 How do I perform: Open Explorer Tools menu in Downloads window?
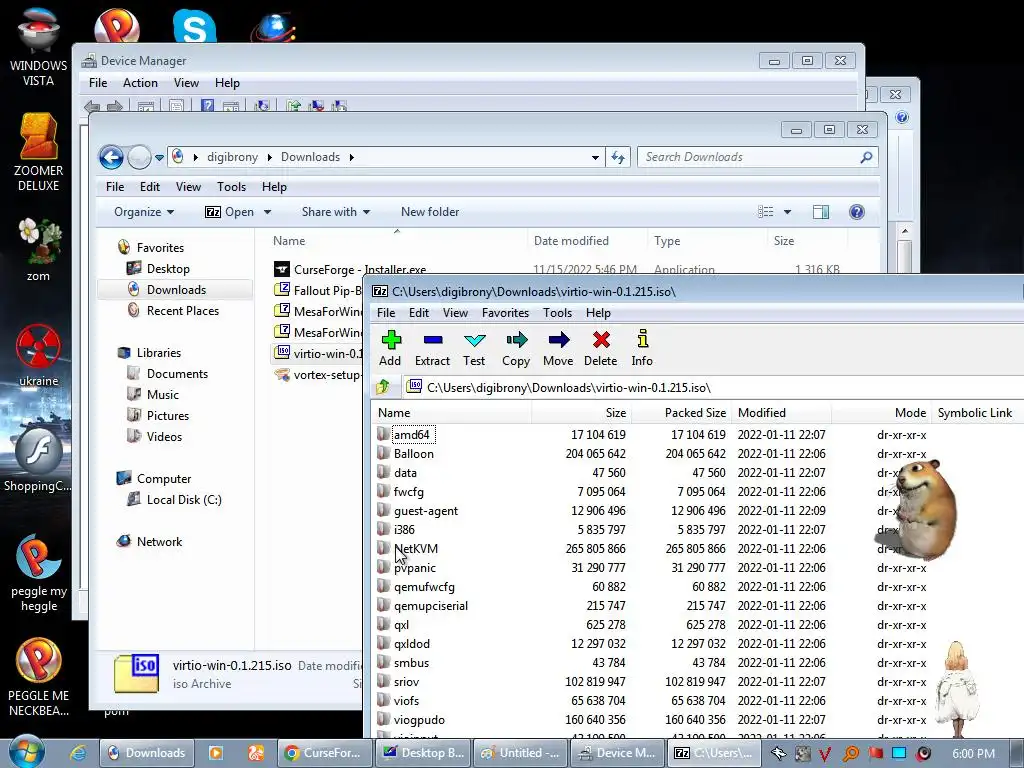tap(231, 187)
